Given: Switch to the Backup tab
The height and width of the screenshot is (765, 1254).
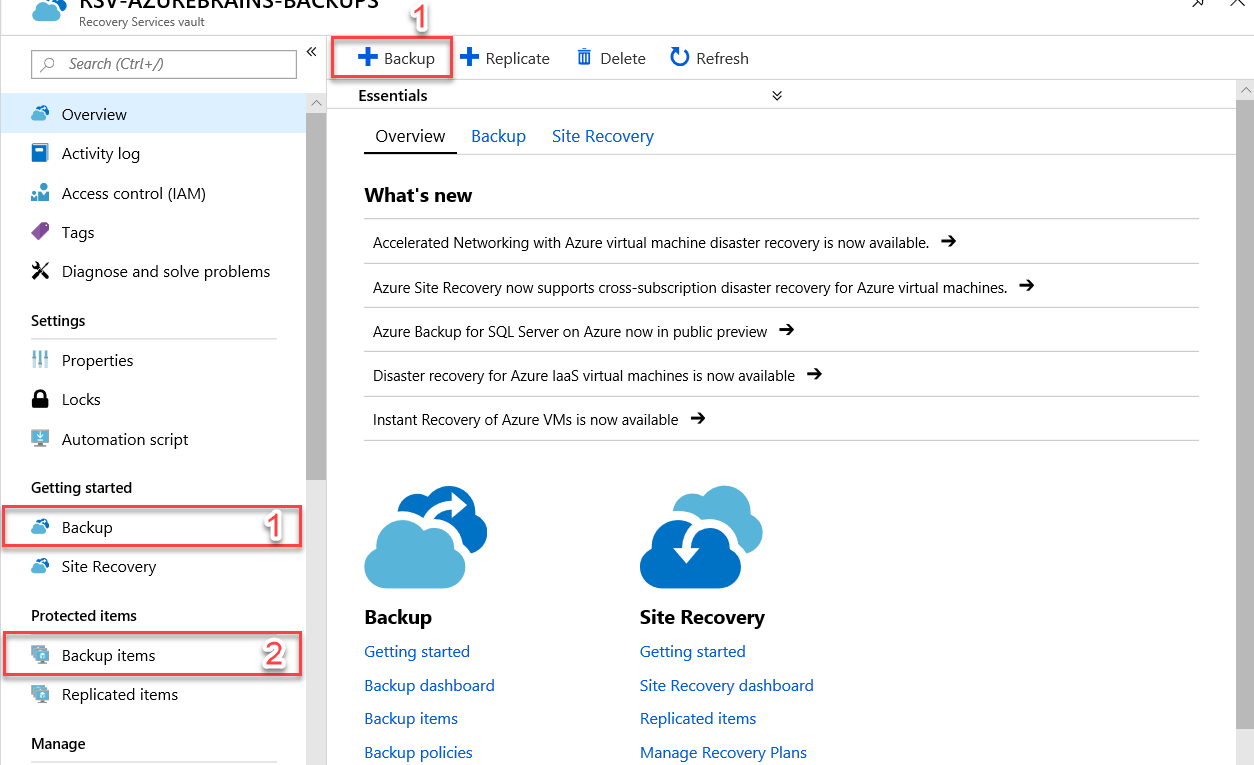Looking at the screenshot, I should [x=498, y=136].
